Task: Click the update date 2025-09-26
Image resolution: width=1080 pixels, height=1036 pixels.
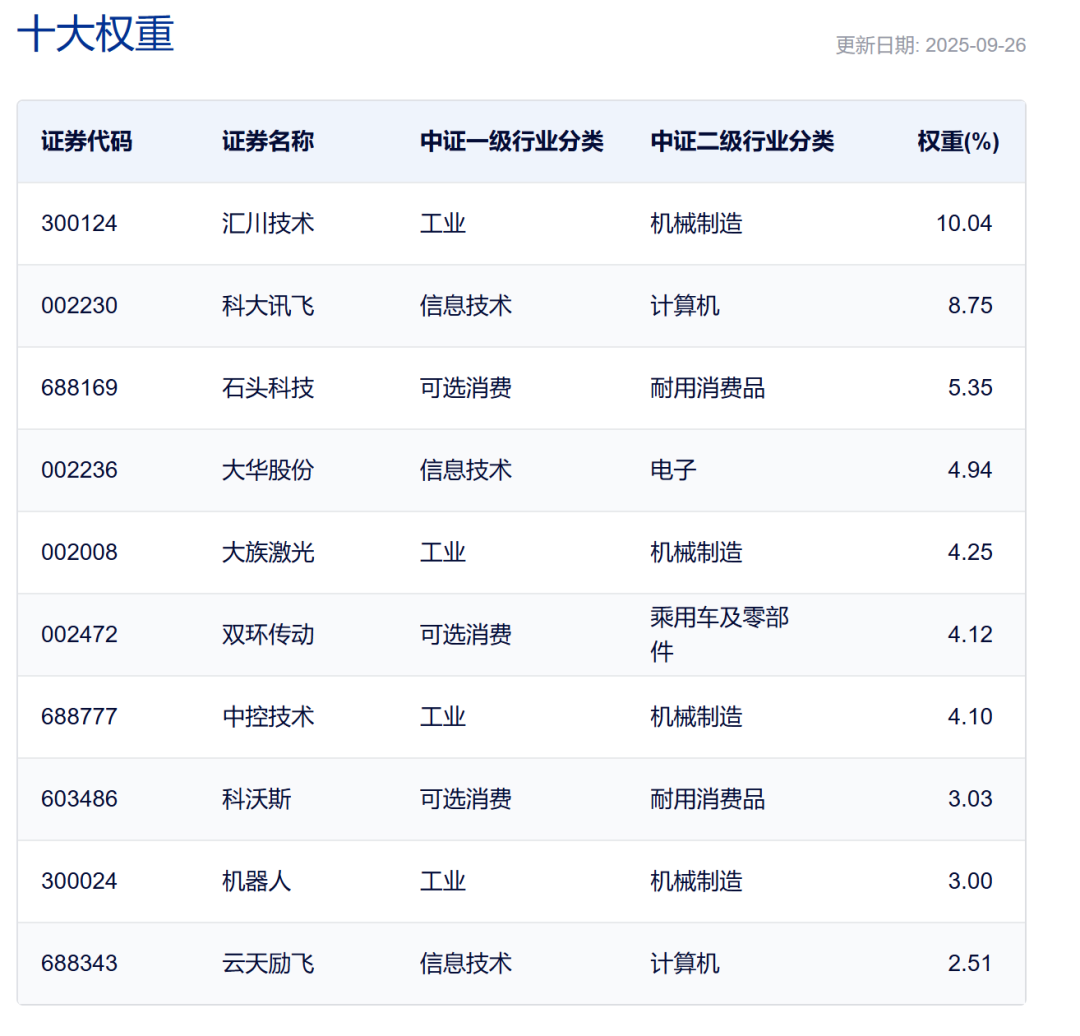Action: click(x=975, y=45)
